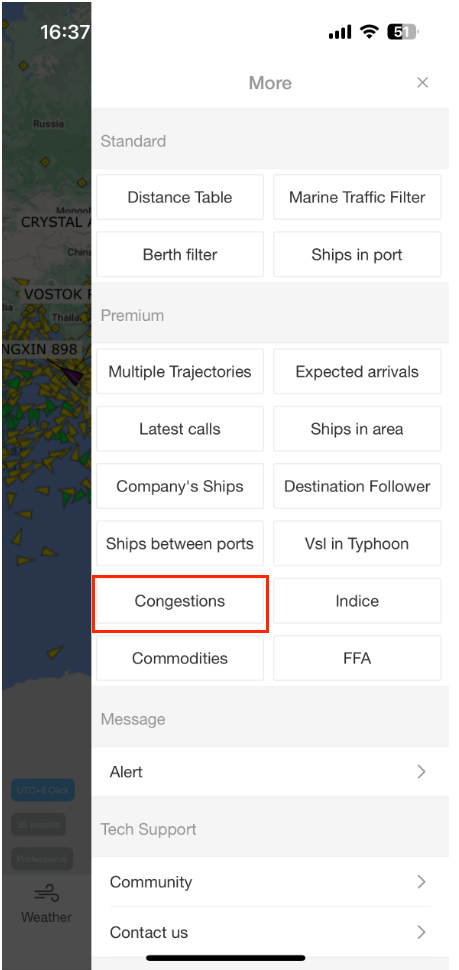Screen dimensions: 459x970
Task: View Expected arrivals
Action: click(x=357, y=372)
